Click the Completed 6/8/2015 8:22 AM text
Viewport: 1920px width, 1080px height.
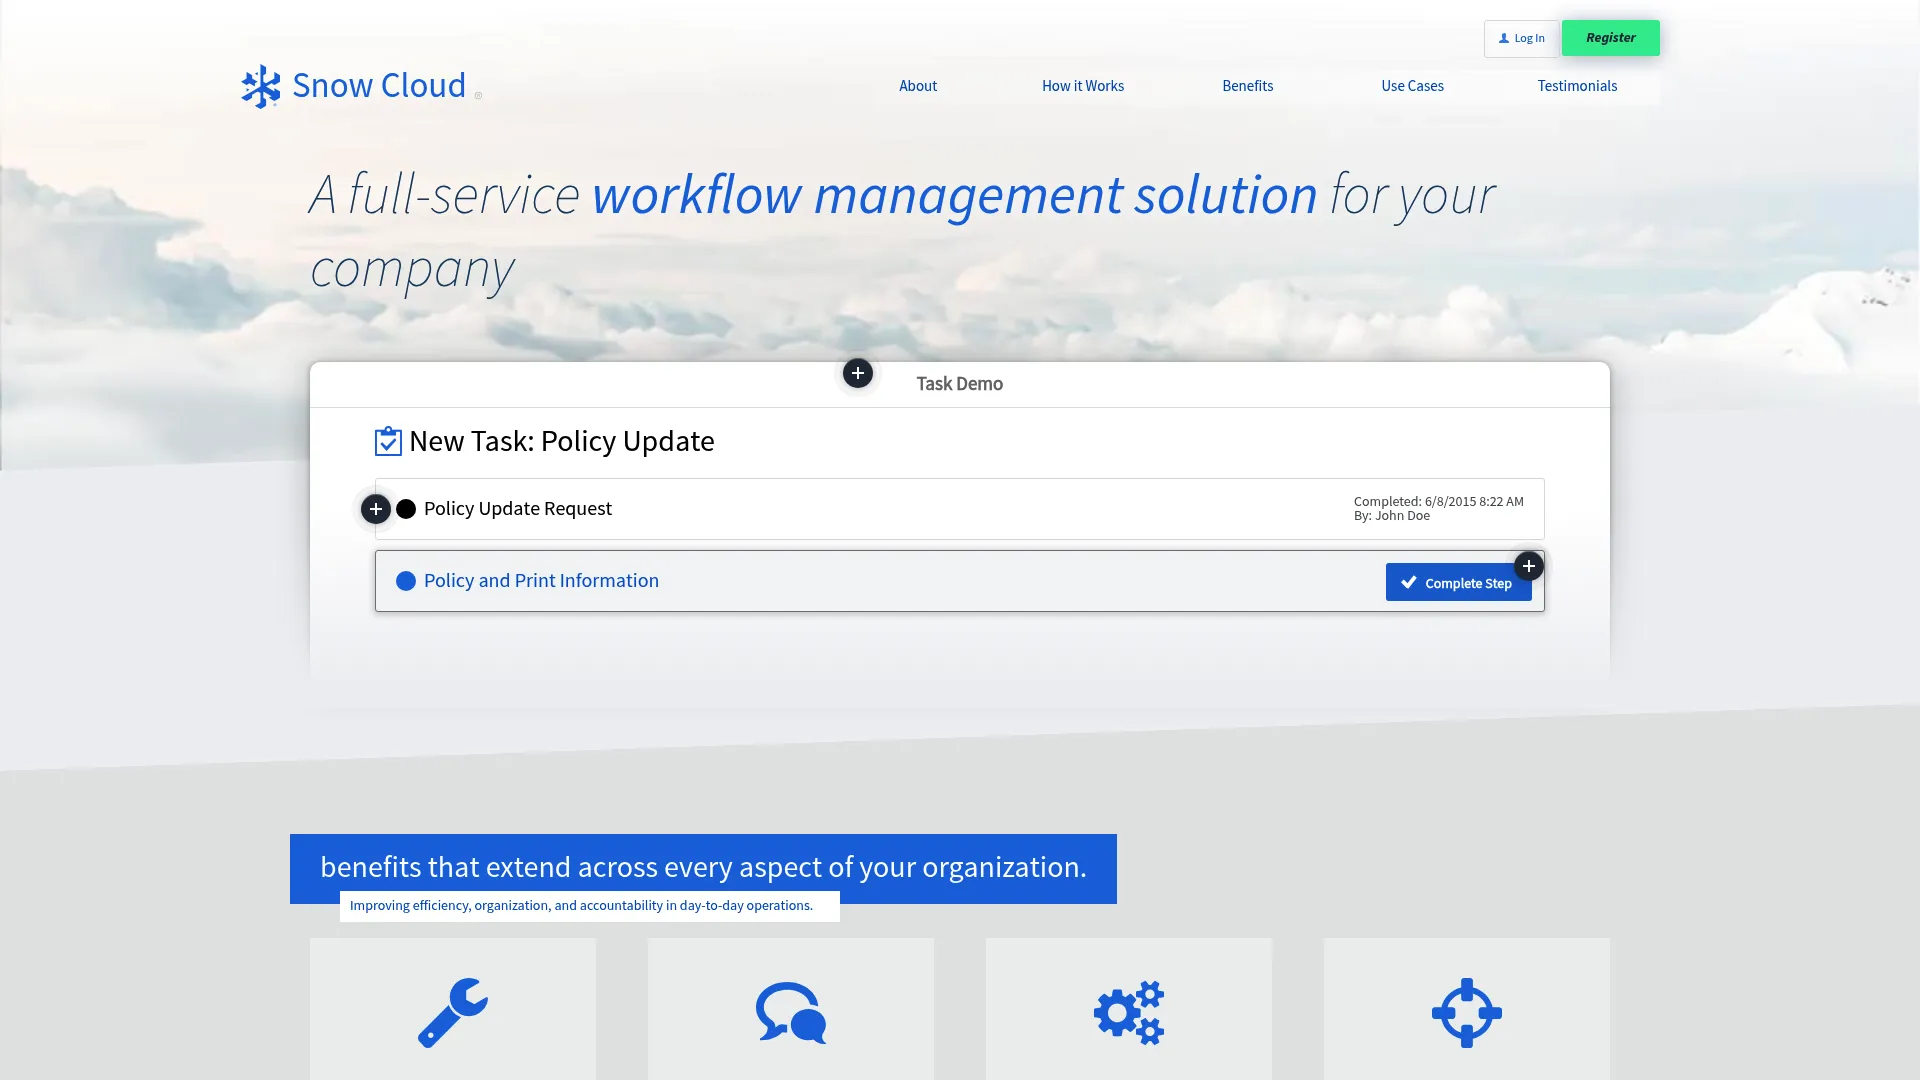pyautogui.click(x=1438, y=502)
